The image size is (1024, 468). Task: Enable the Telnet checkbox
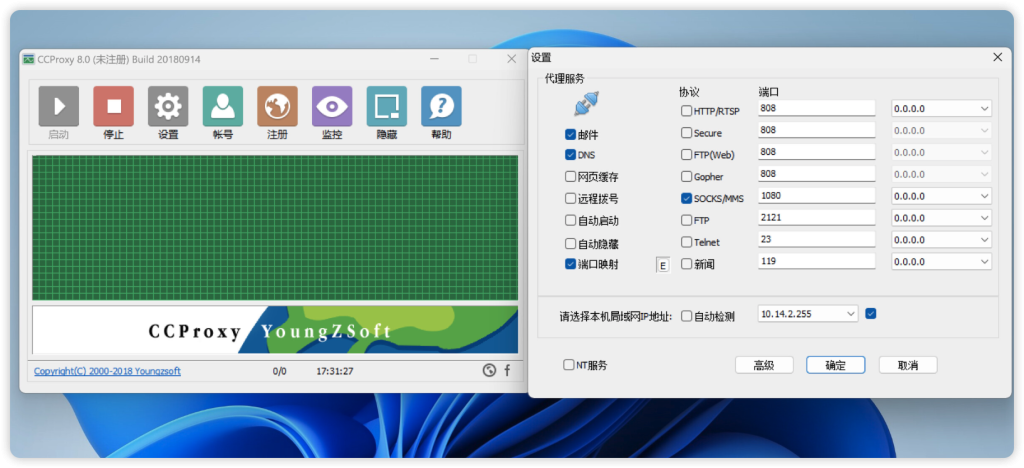point(686,242)
